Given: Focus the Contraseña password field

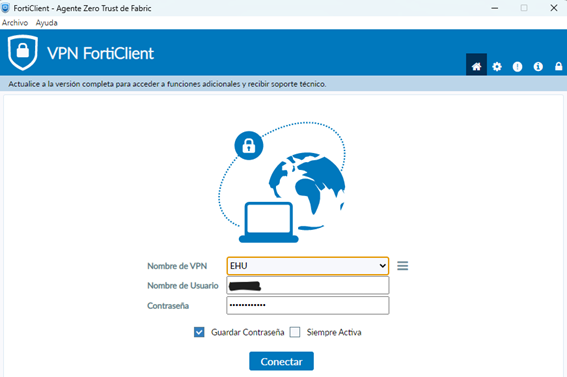Looking at the screenshot, I should coord(308,305).
